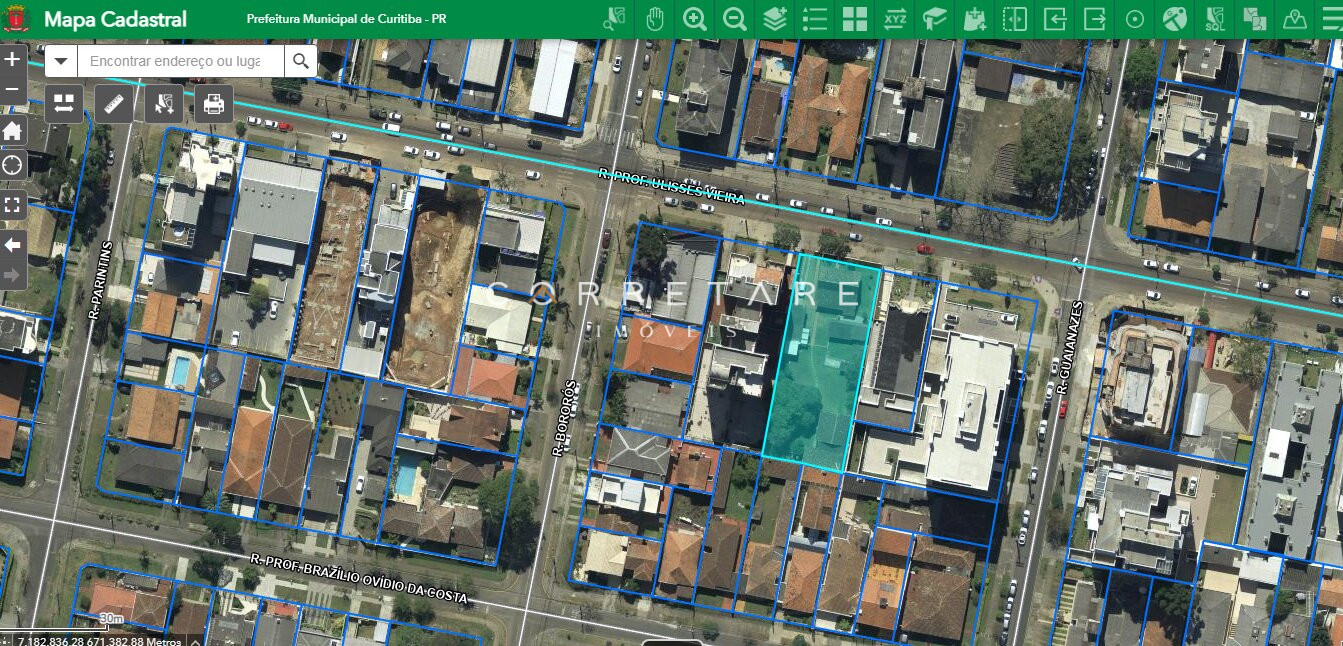
Task: Go back to previous map extent
Action: [13, 244]
